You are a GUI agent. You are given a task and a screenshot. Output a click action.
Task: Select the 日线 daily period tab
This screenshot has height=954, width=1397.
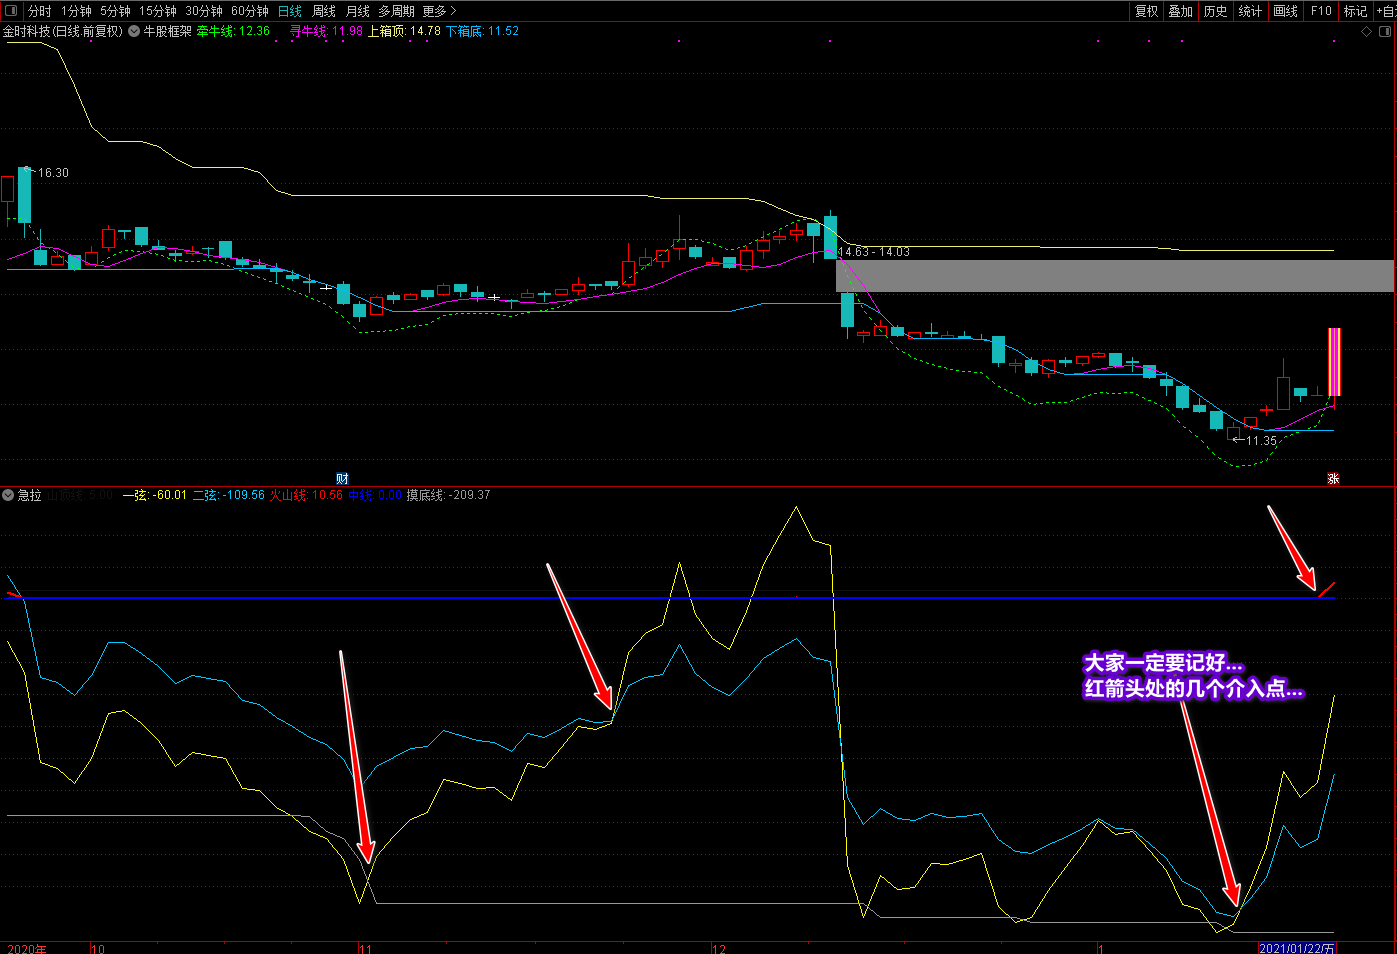coord(290,11)
